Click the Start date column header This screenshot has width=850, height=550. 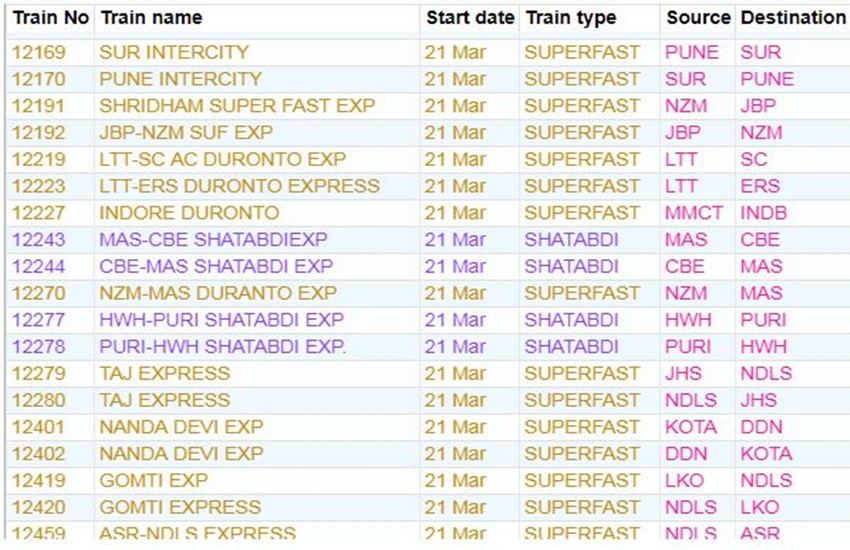pos(470,18)
